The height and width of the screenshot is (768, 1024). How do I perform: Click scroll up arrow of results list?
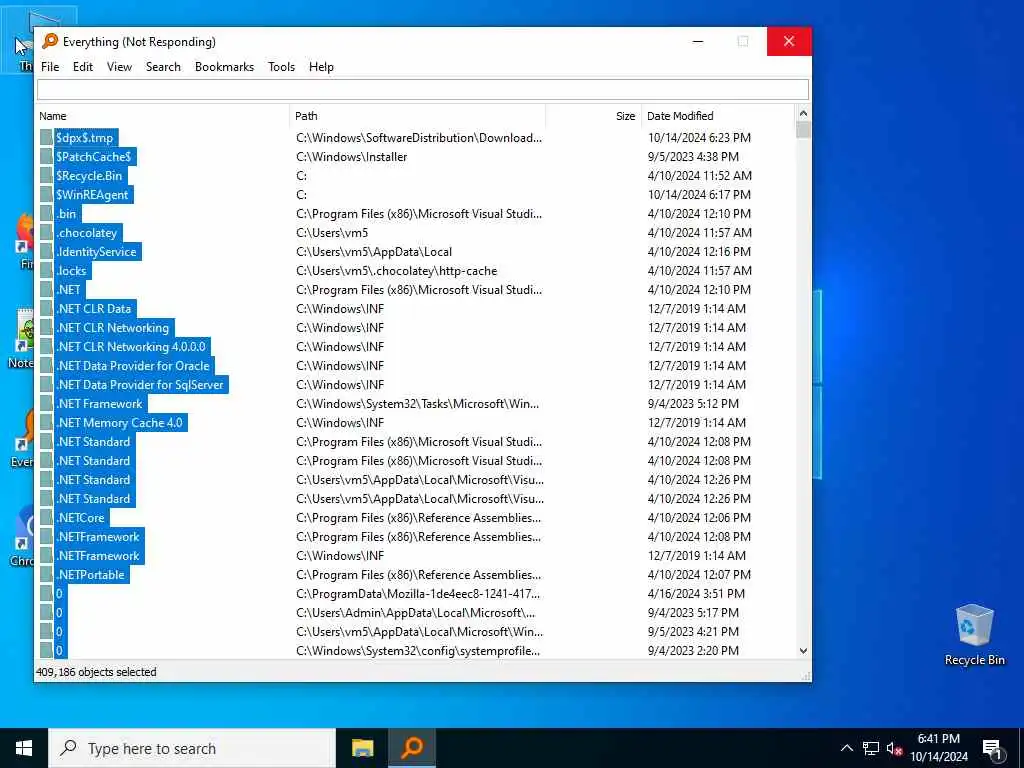[x=803, y=114]
